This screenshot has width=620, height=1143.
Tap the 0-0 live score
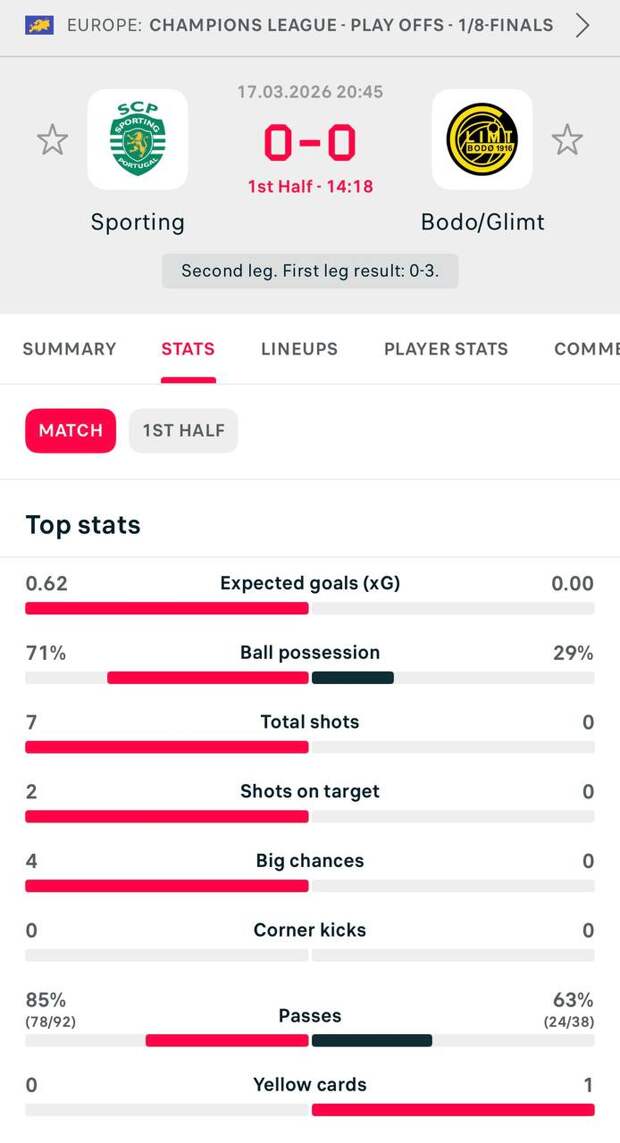point(310,144)
